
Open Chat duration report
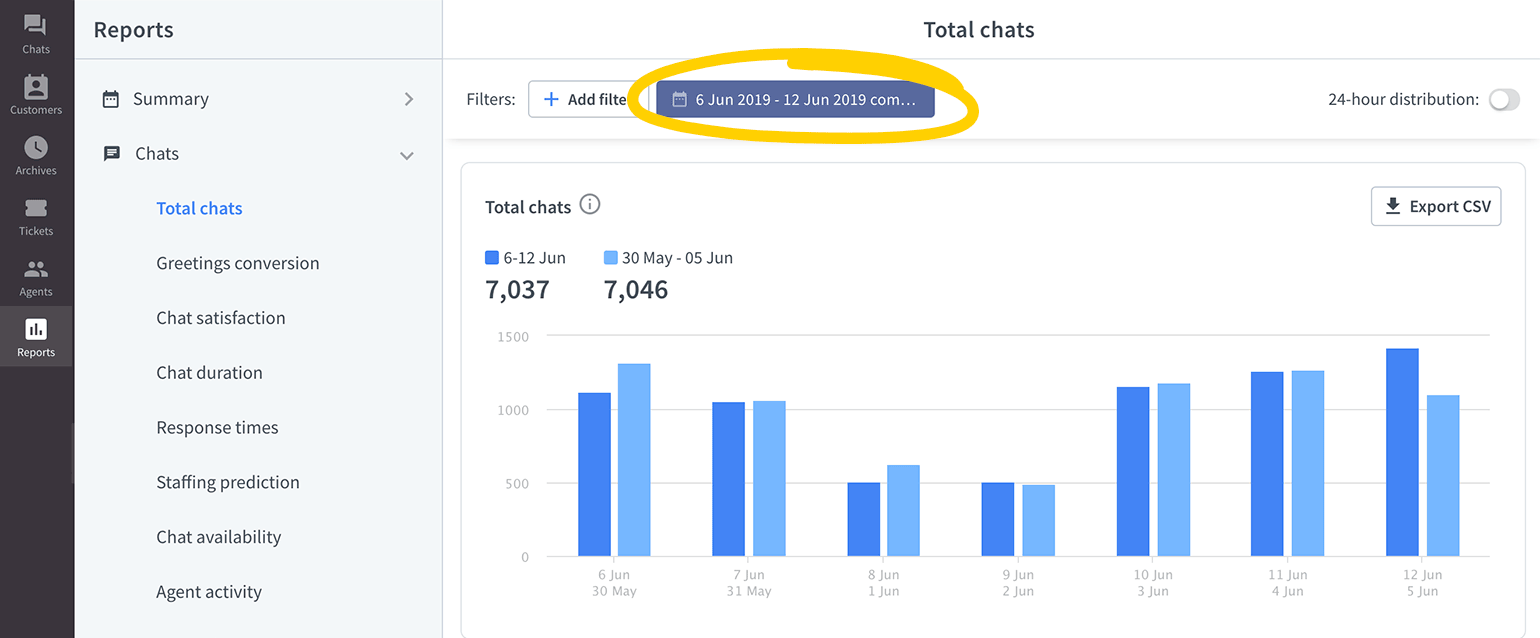[209, 373]
